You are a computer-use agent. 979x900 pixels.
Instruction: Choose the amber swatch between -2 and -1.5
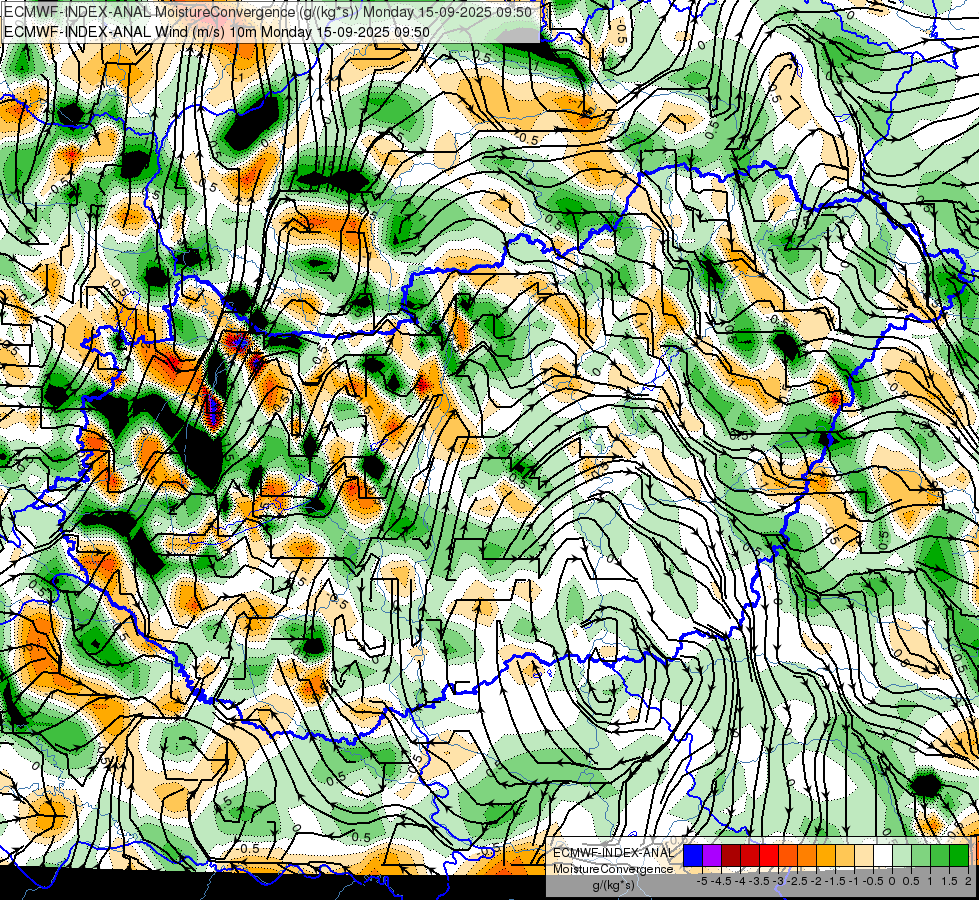pyautogui.click(x=826, y=855)
